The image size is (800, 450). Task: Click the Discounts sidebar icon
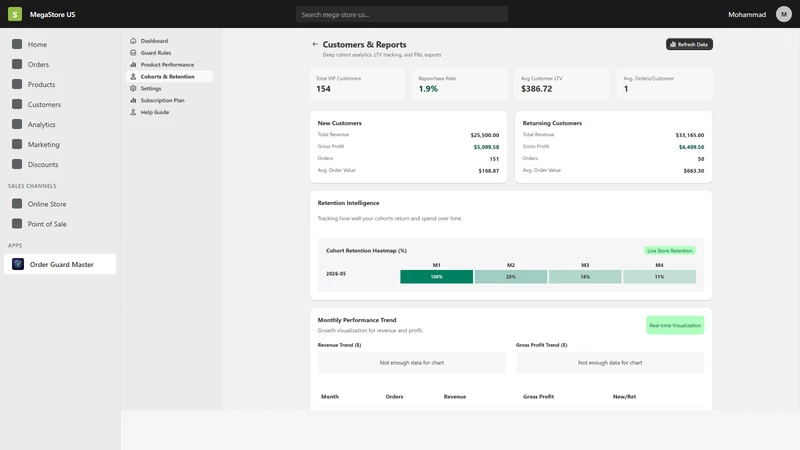[17, 164]
